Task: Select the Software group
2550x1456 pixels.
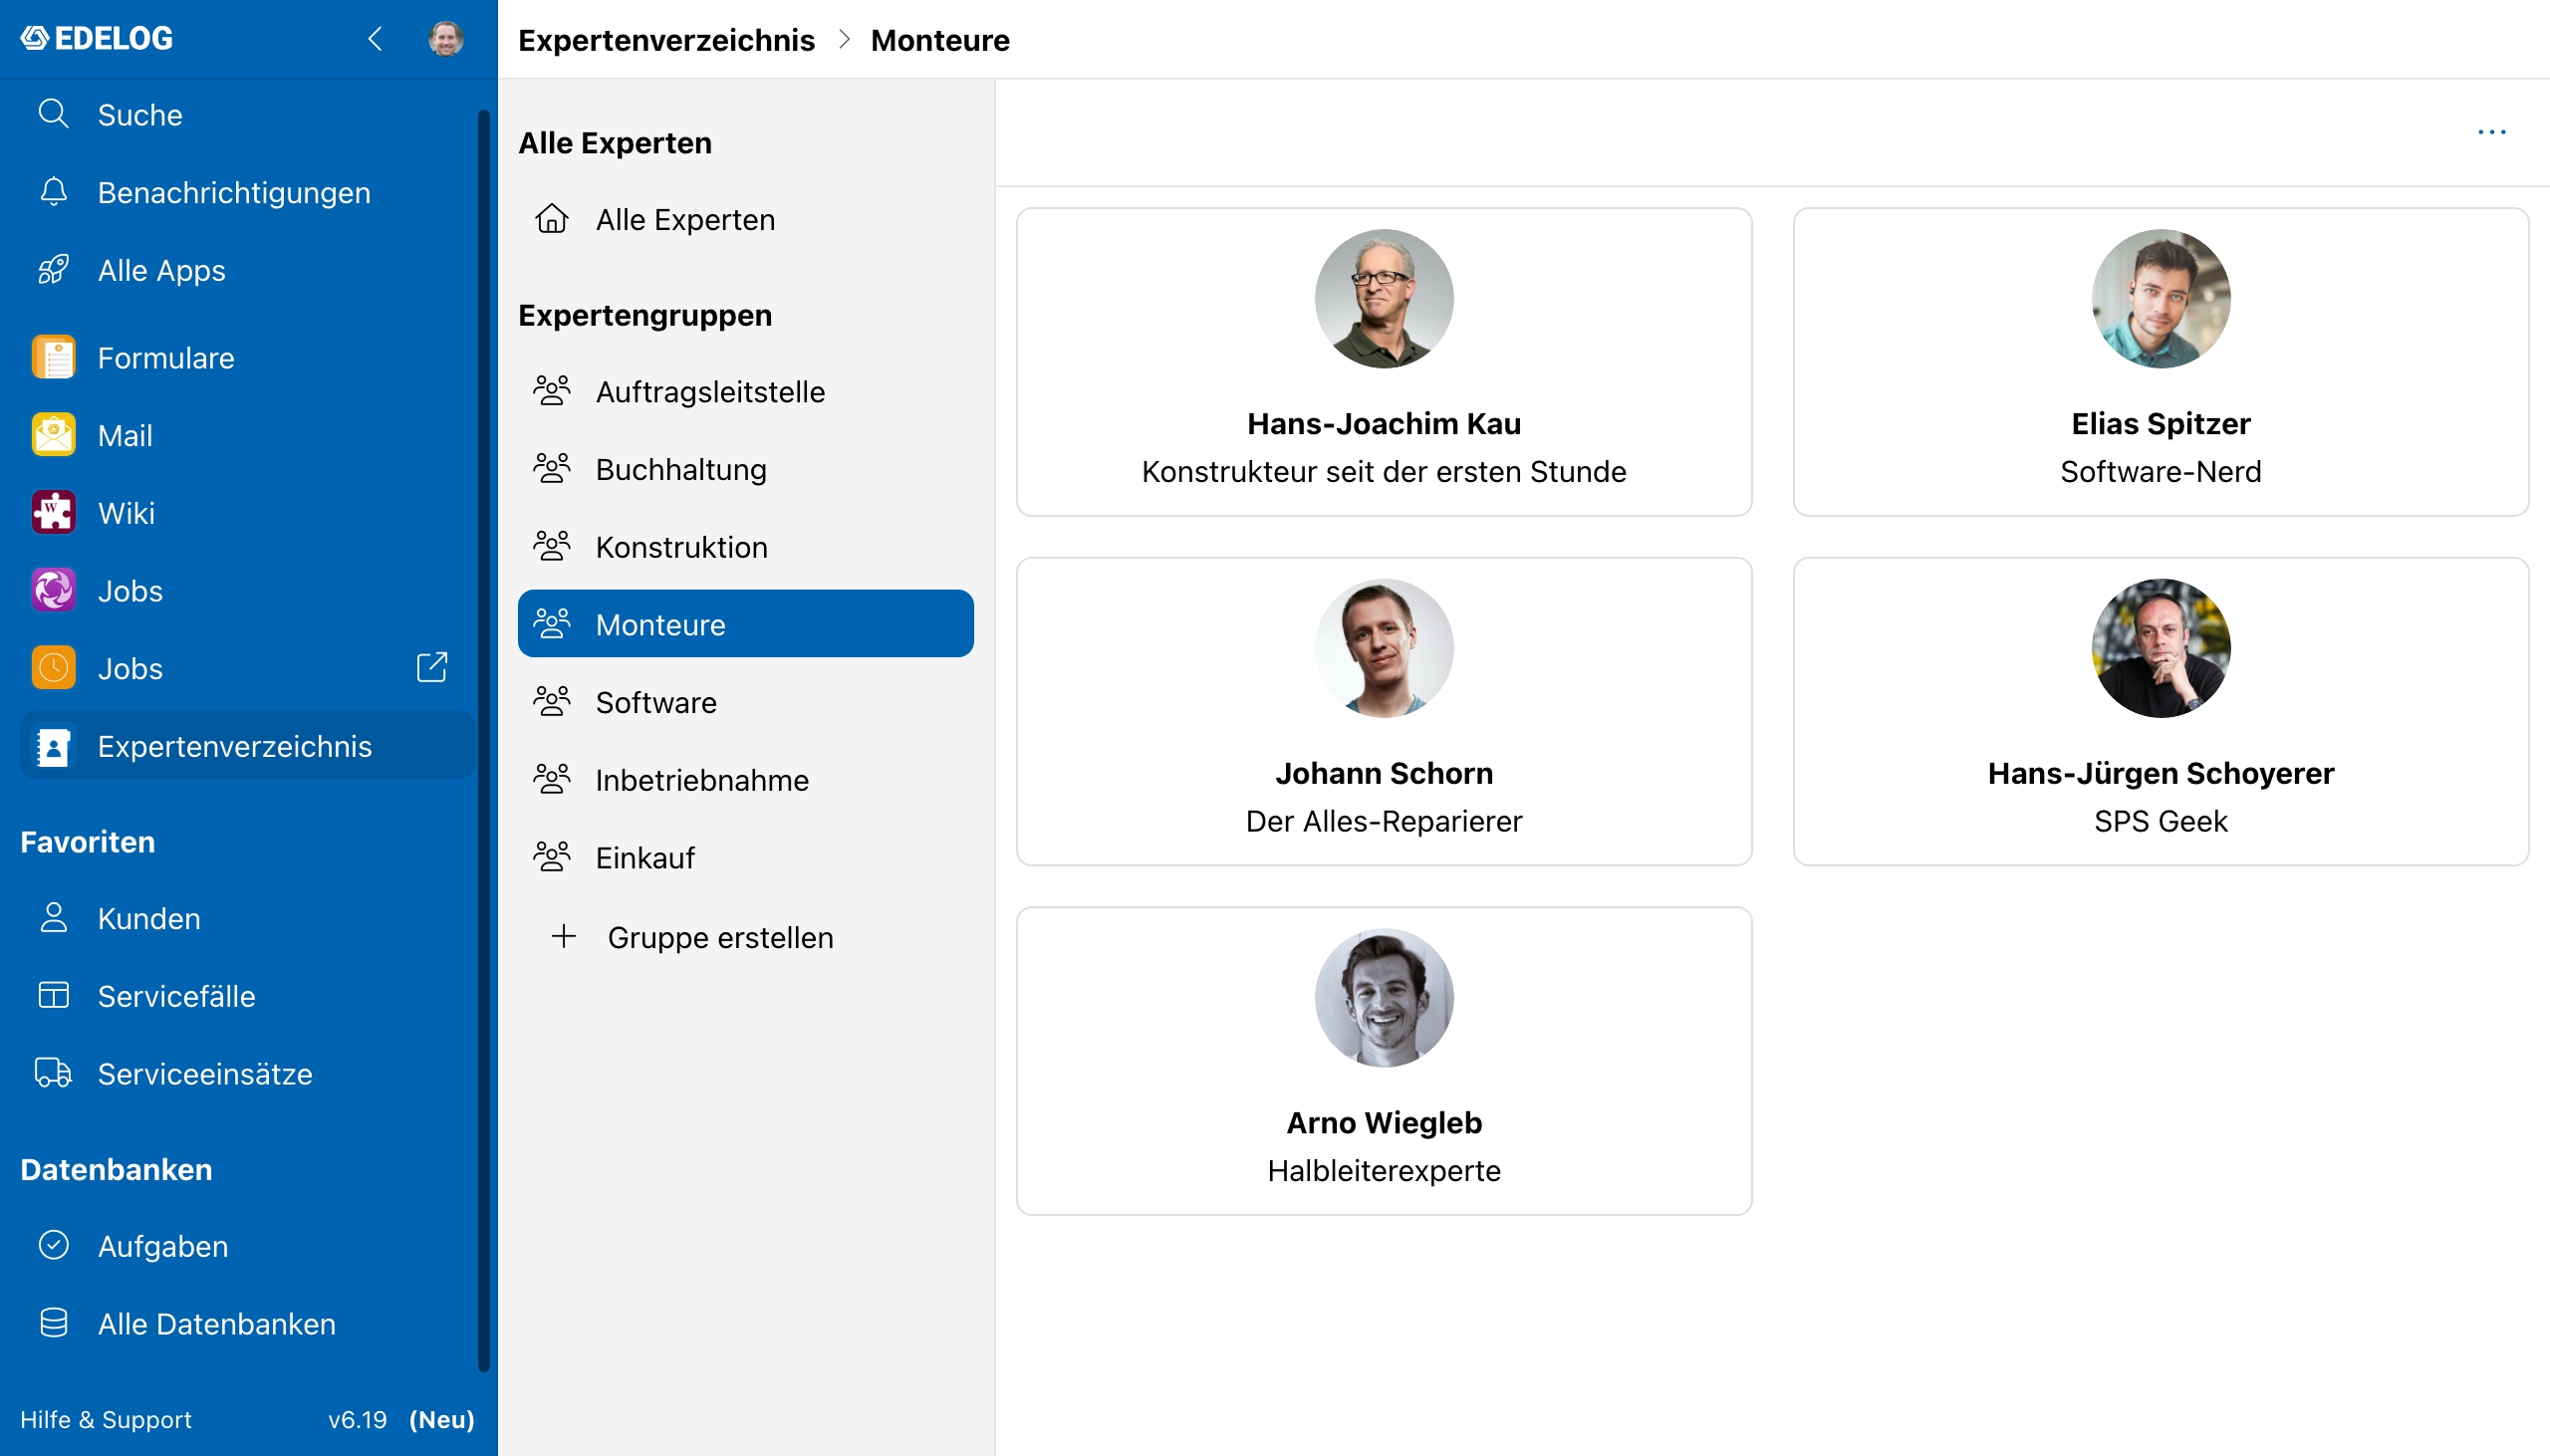Action: pos(746,702)
